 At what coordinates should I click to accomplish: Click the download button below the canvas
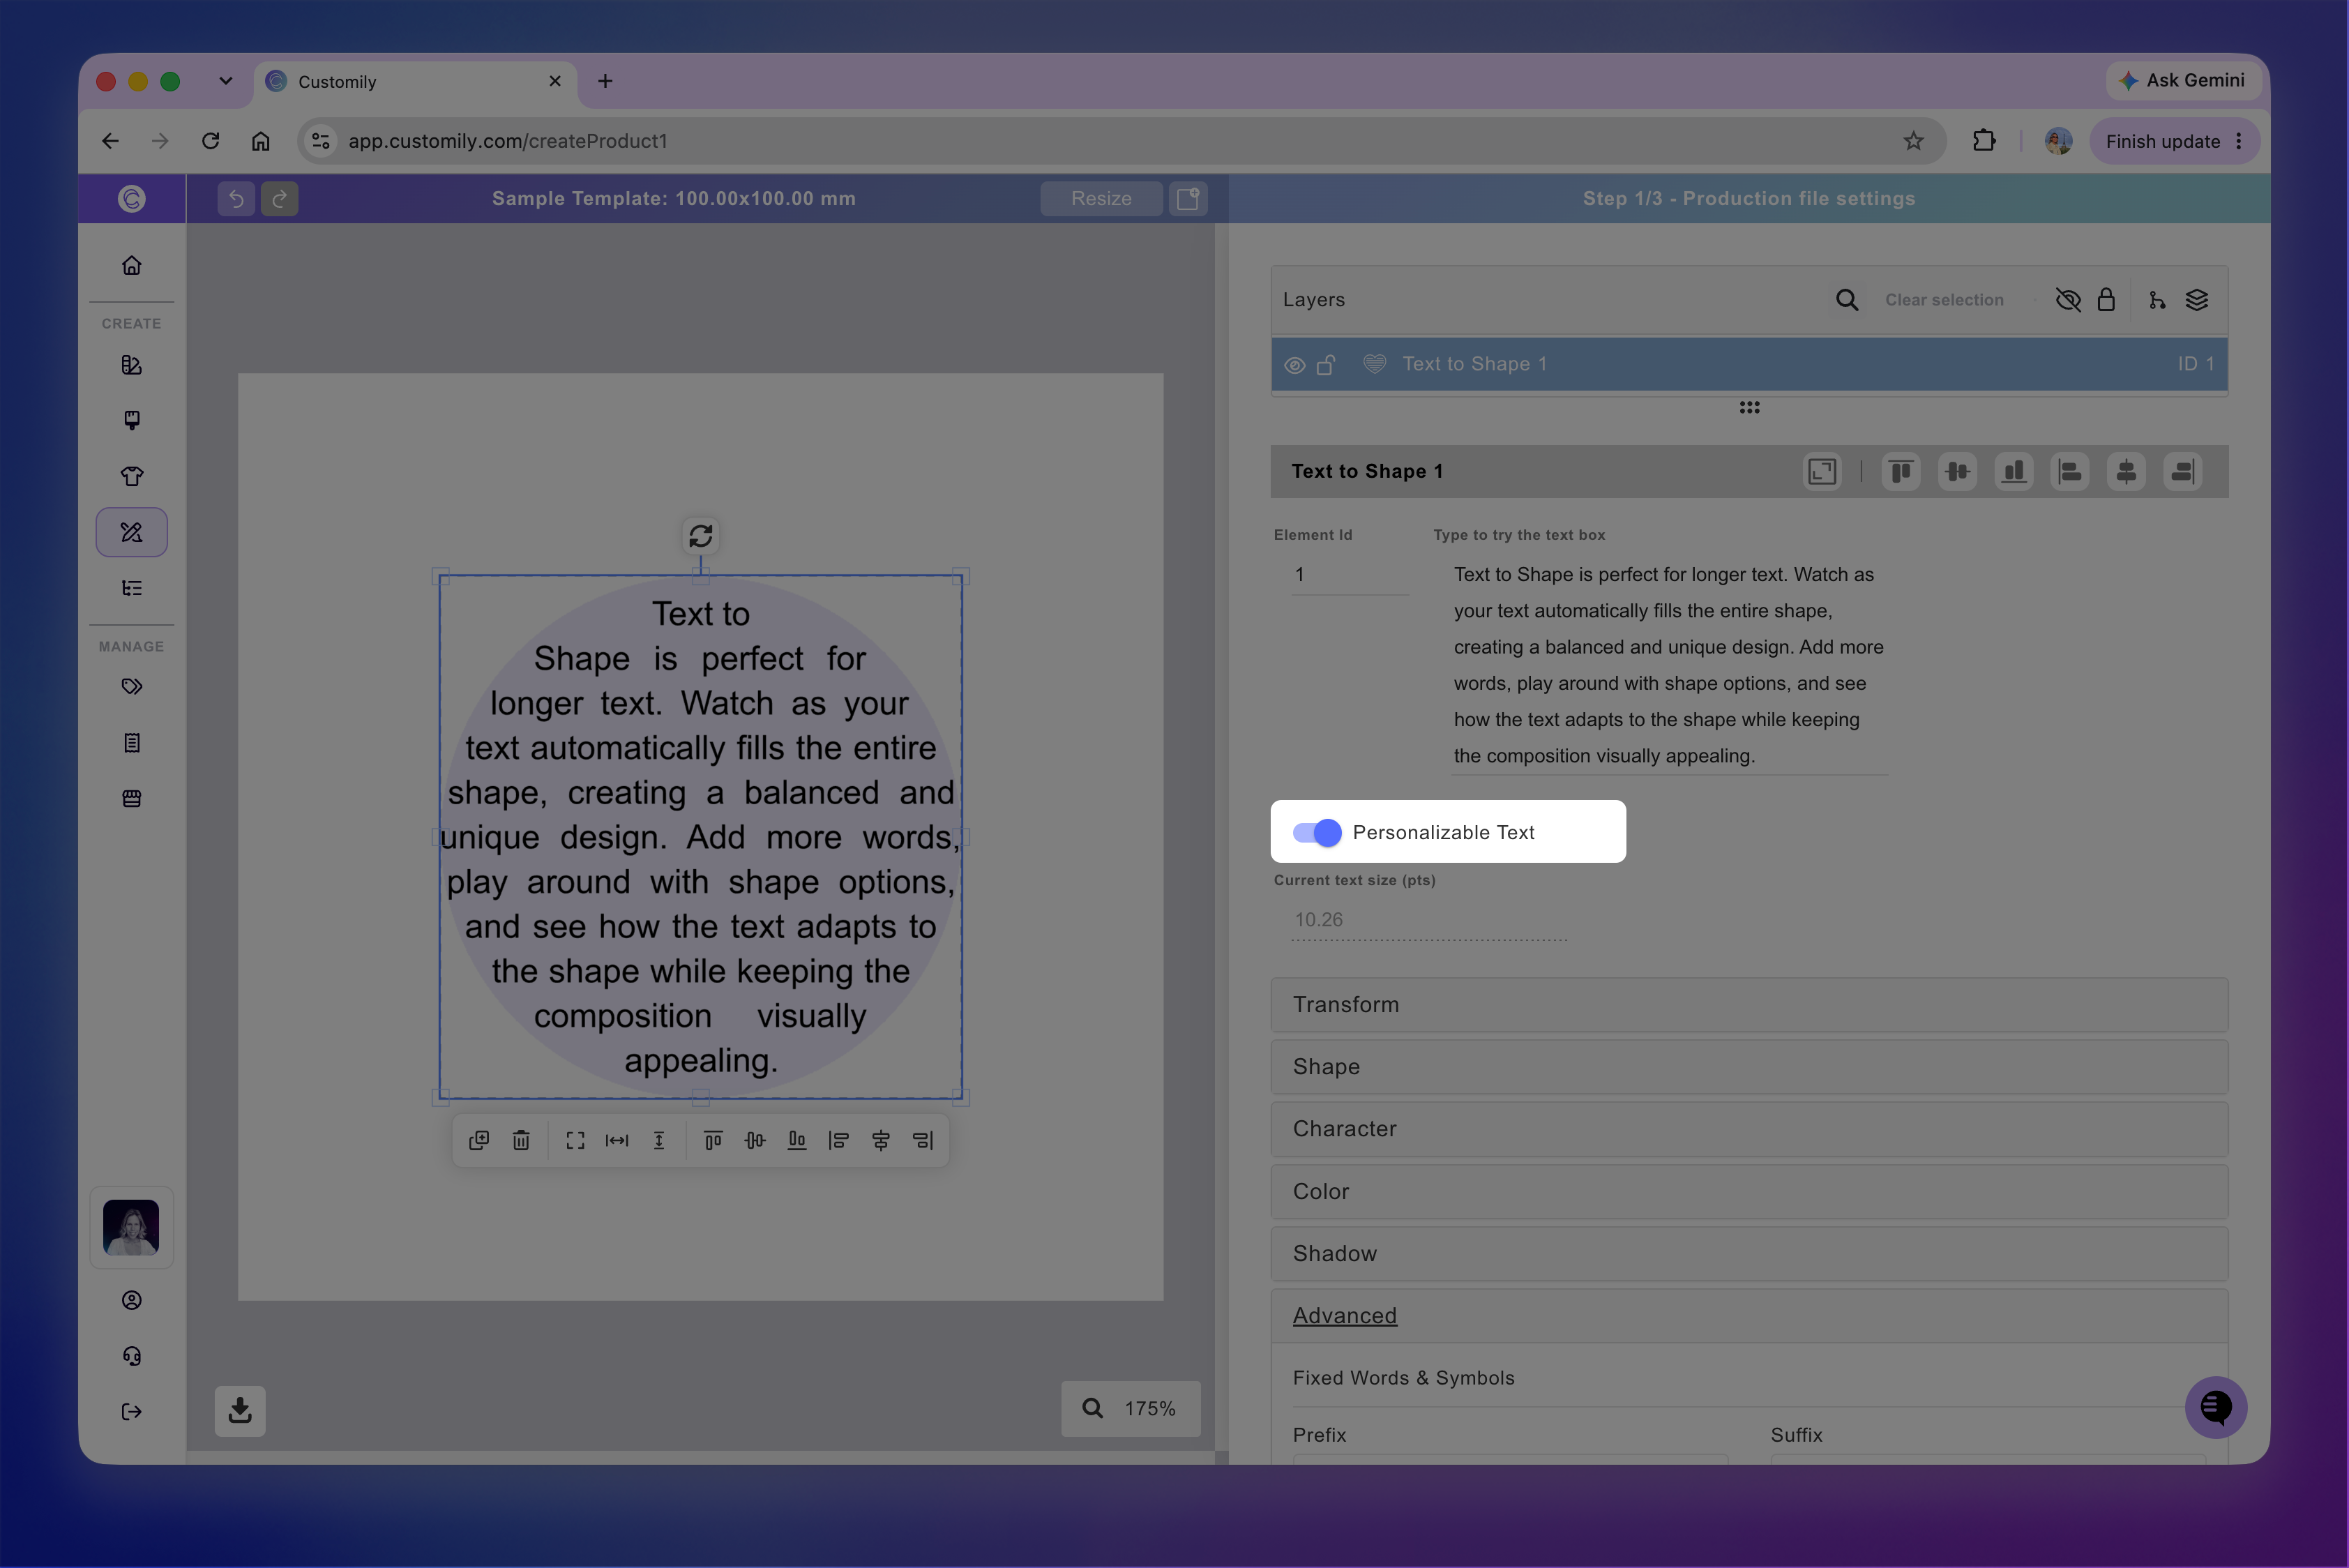[x=240, y=1411]
